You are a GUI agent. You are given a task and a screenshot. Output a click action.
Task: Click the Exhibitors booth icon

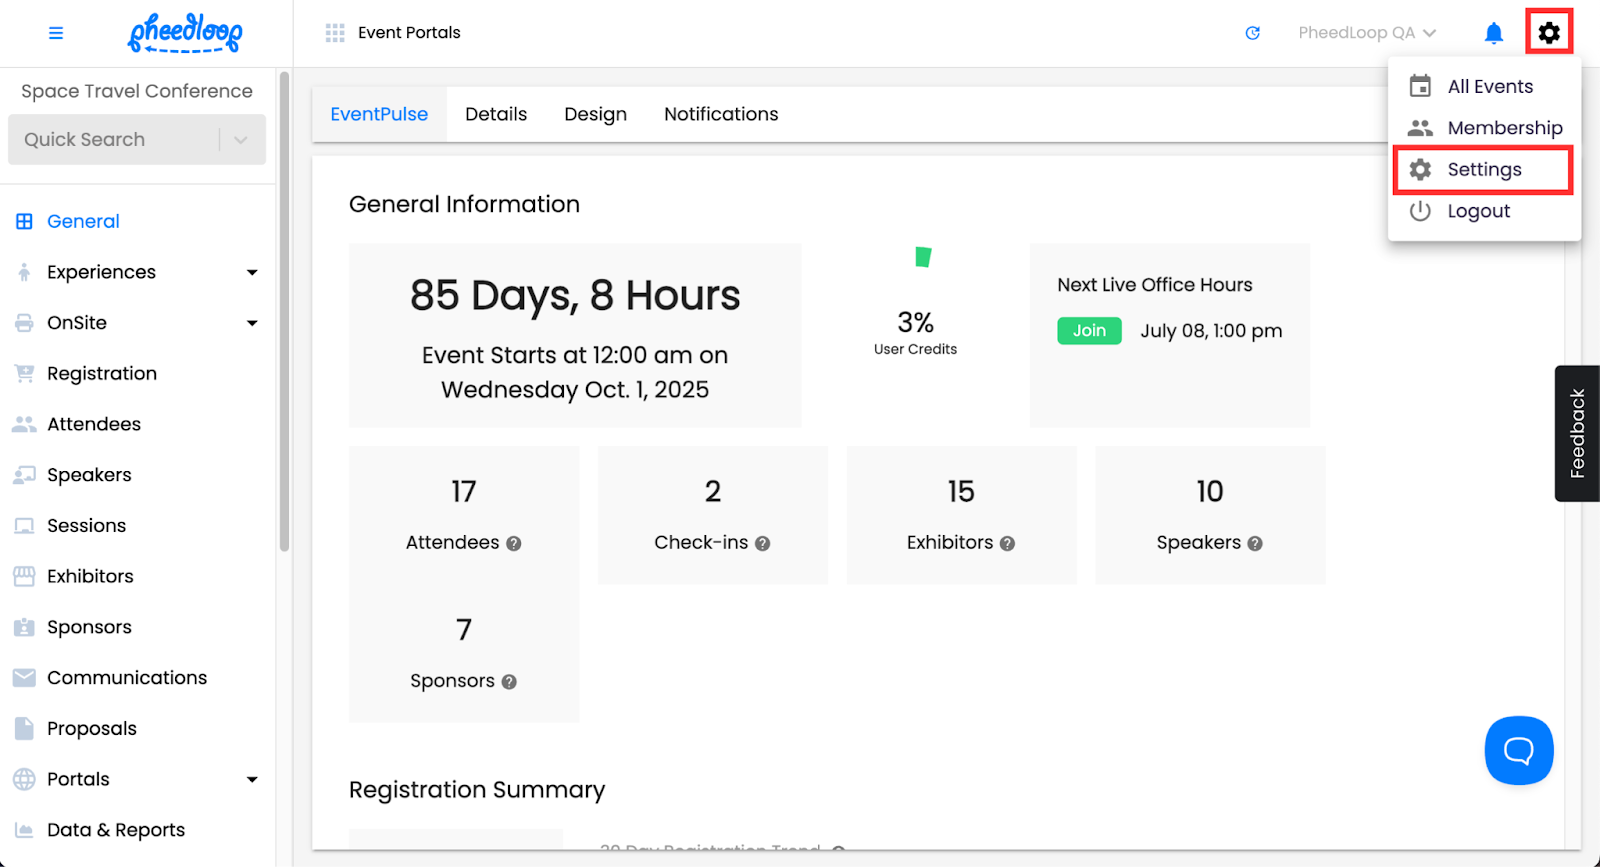24,576
